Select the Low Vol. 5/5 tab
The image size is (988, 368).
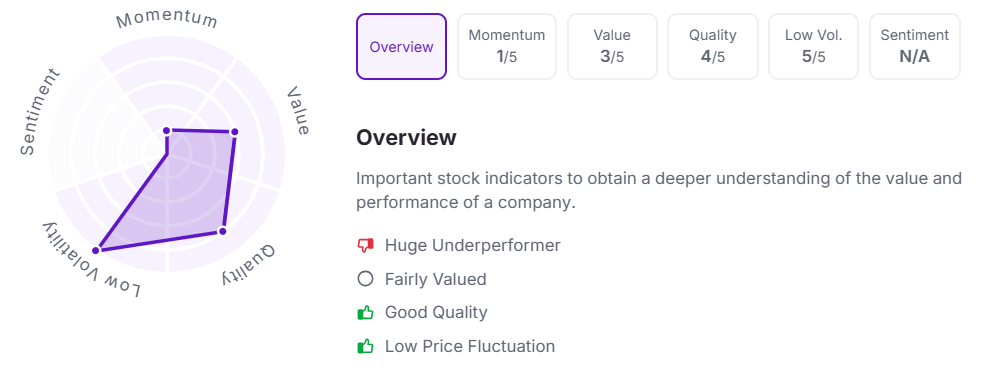coord(813,47)
